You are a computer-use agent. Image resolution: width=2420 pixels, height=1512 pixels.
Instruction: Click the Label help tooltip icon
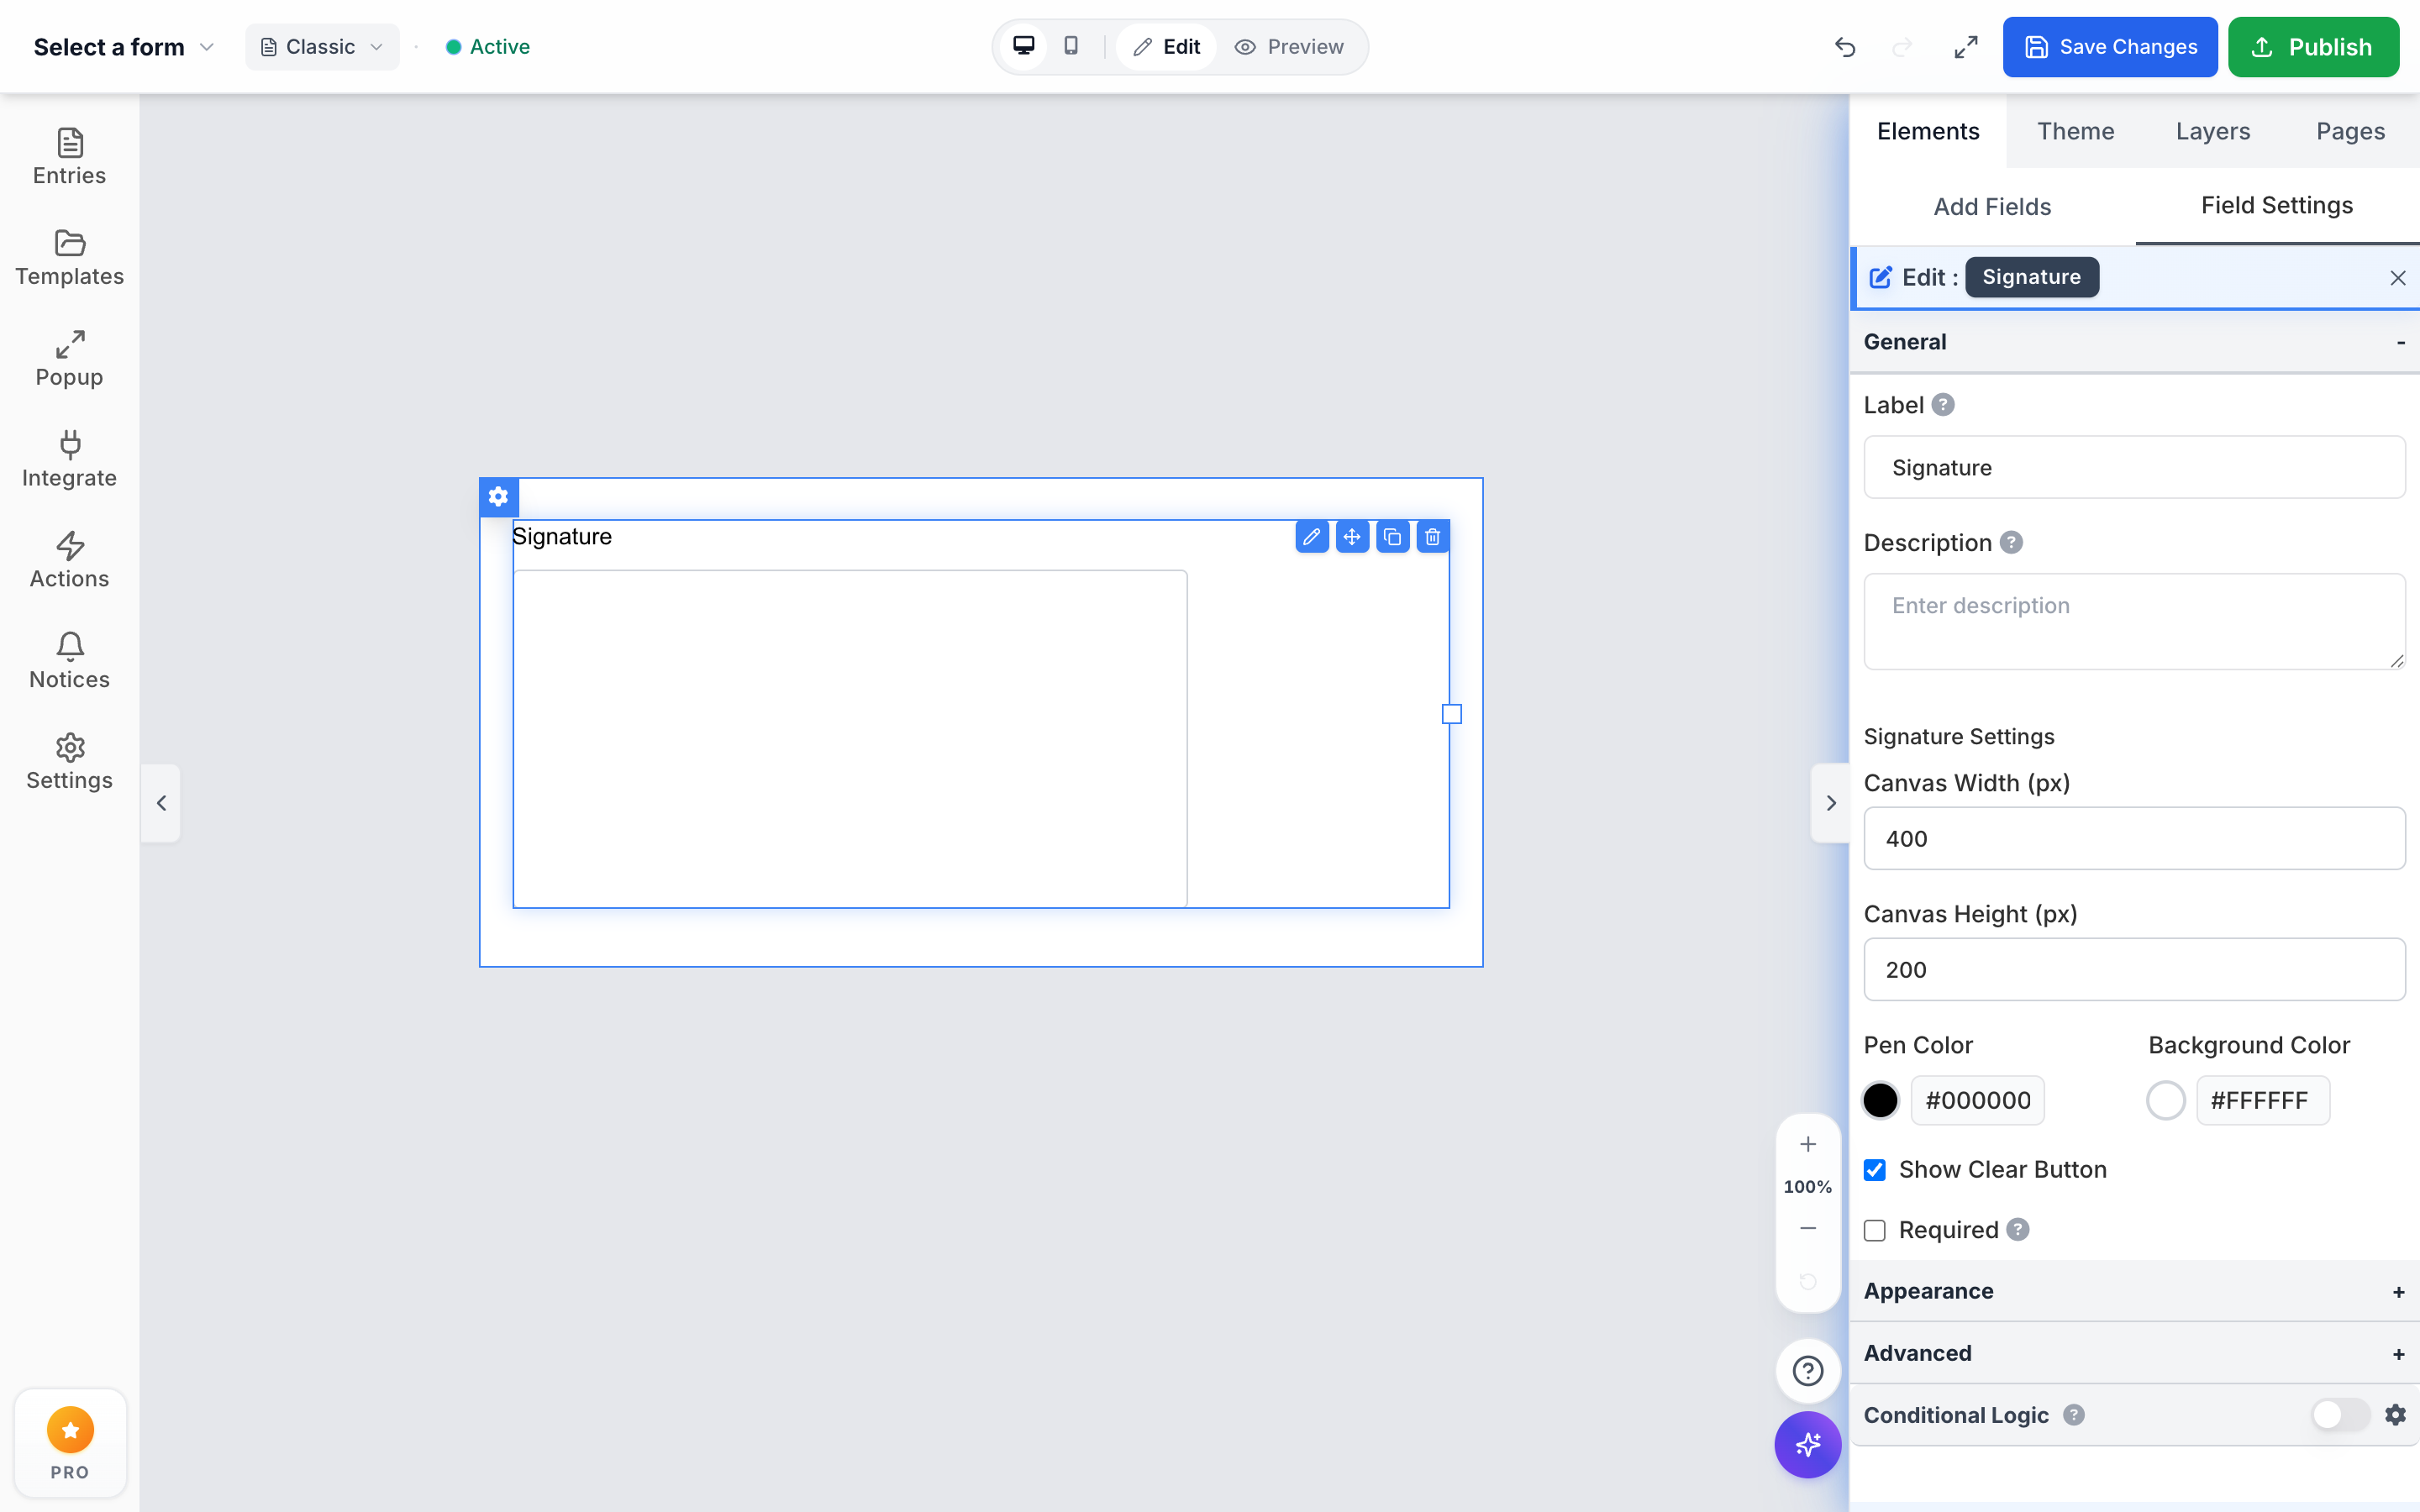1942,405
